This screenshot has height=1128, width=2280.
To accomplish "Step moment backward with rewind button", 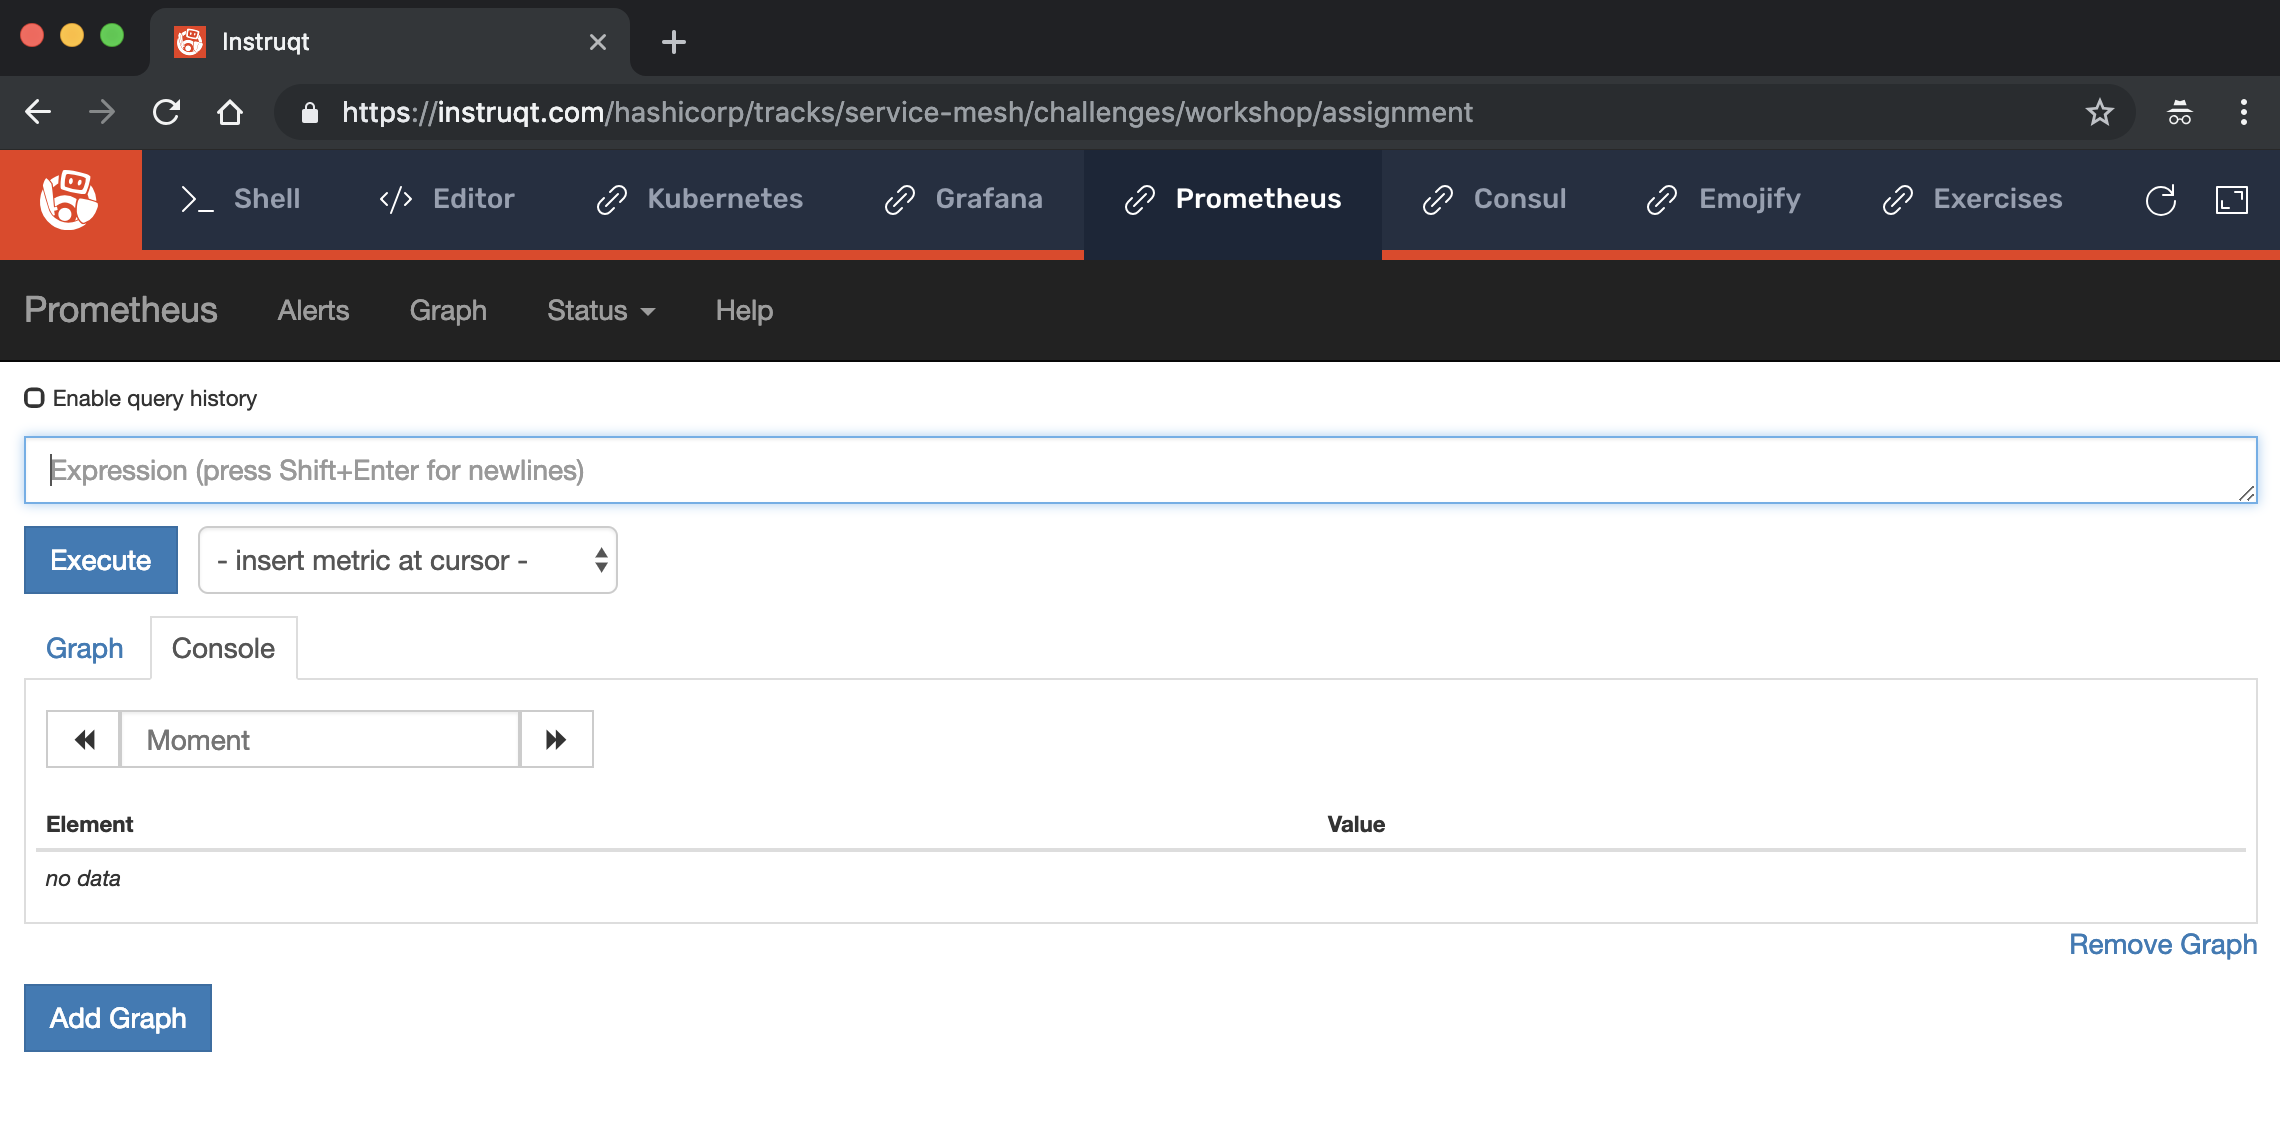I will tap(84, 739).
